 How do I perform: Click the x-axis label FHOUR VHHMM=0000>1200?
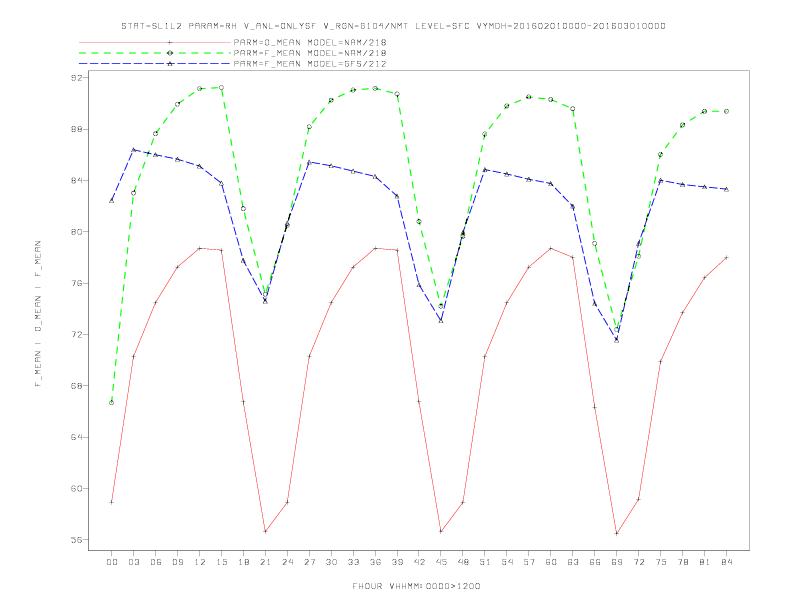[x=416, y=586]
